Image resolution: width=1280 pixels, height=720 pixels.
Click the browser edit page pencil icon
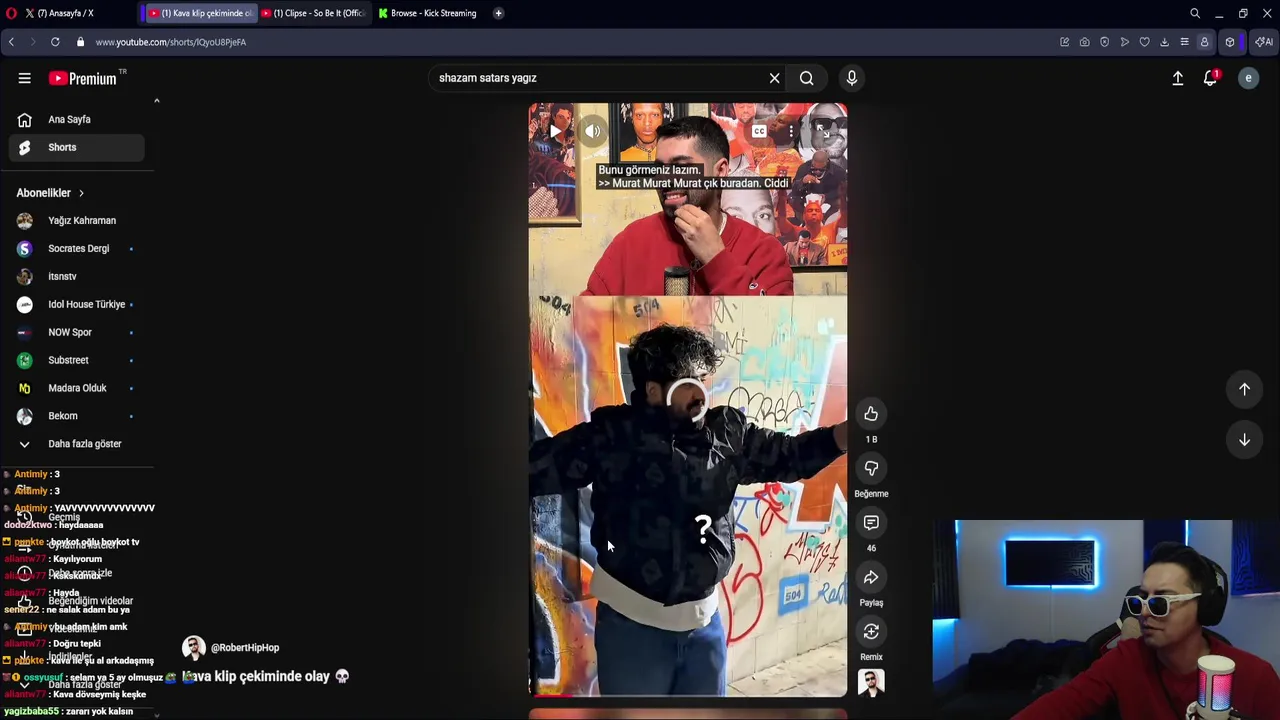[x=1064, y=42]
